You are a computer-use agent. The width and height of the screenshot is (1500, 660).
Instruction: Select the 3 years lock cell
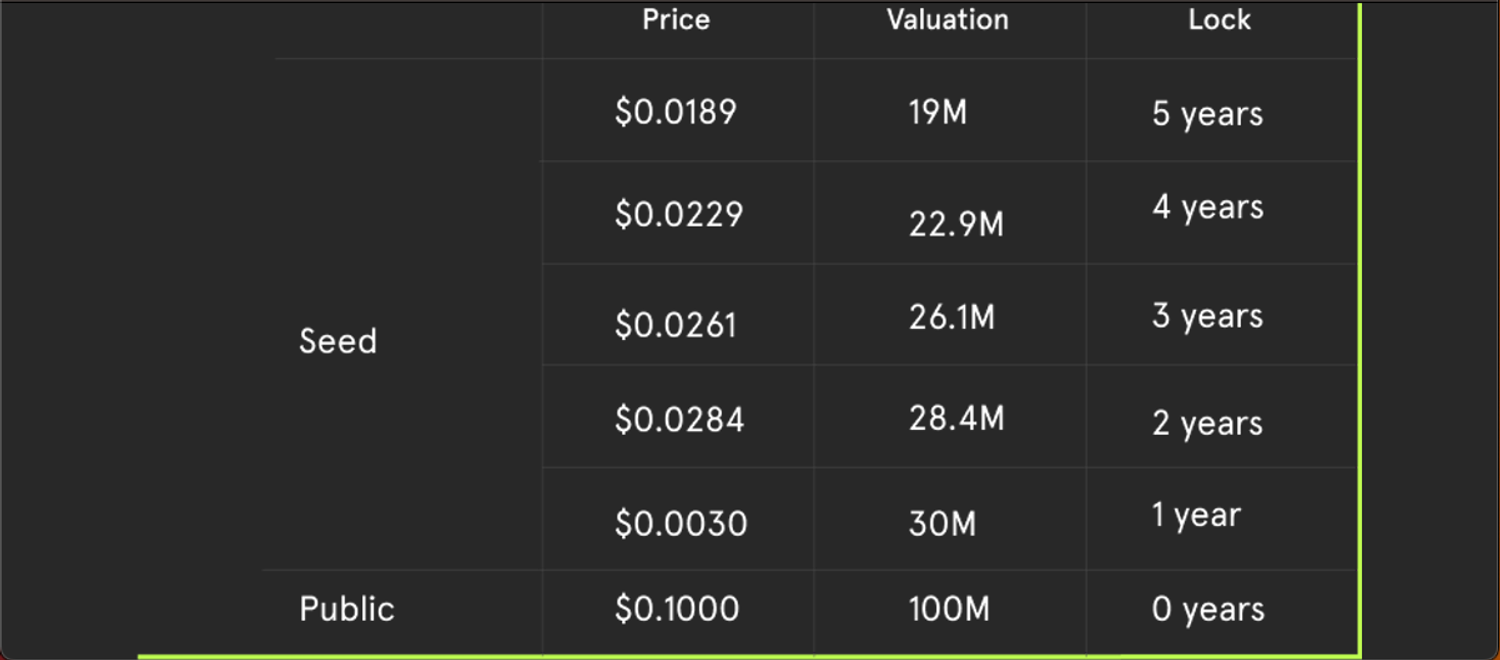pos(1207,316)
